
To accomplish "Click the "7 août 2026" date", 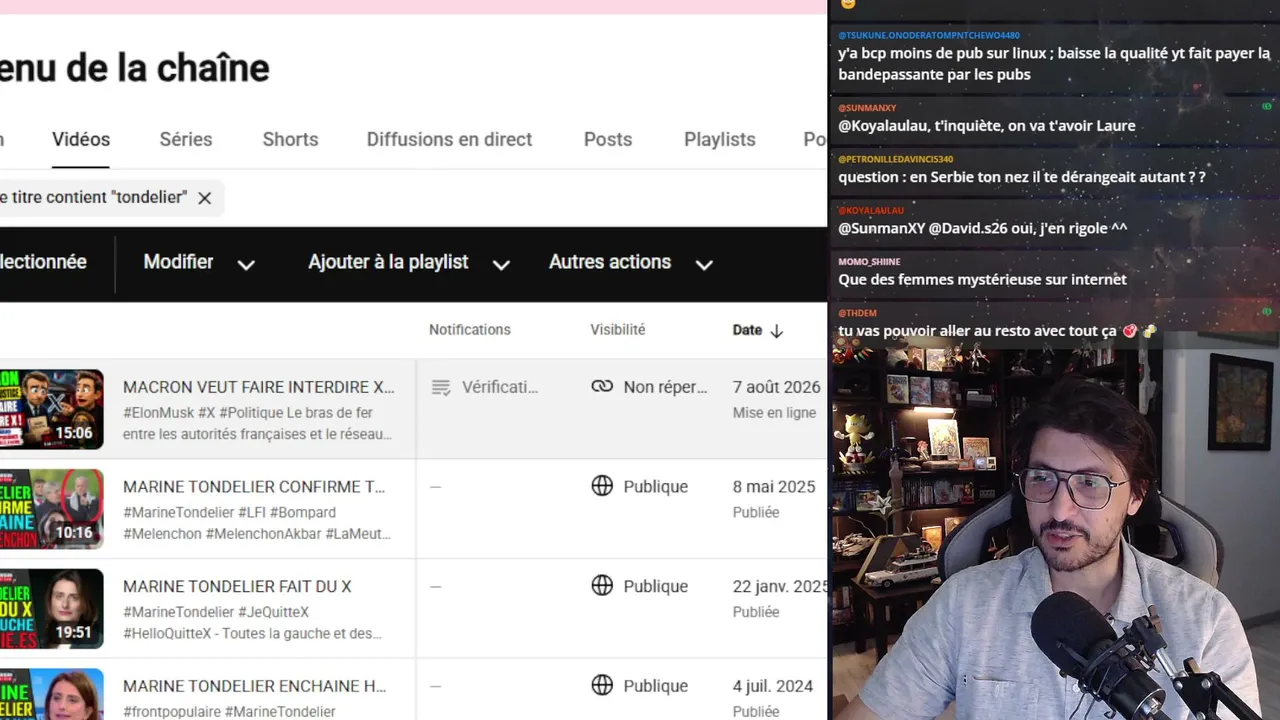I will pyautogui.click(x=776, y=387).
